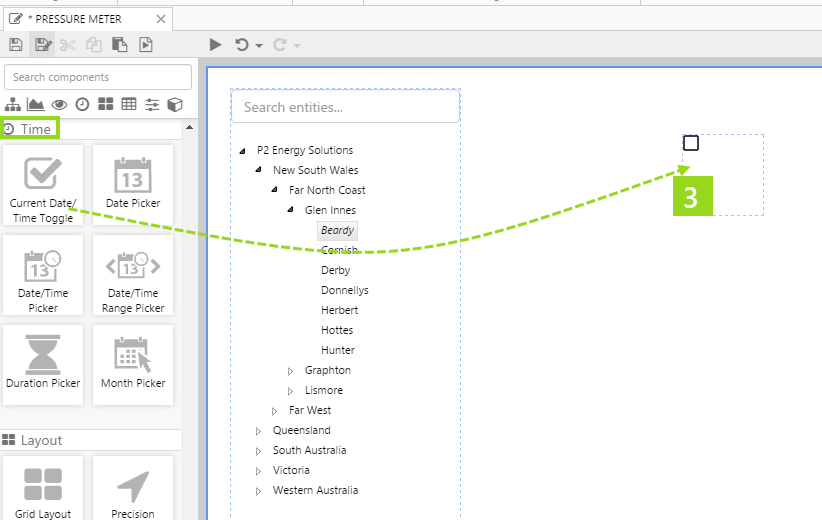Jump to the Layout grid category icon
This screenshot has width=822, height=520.
106,104
